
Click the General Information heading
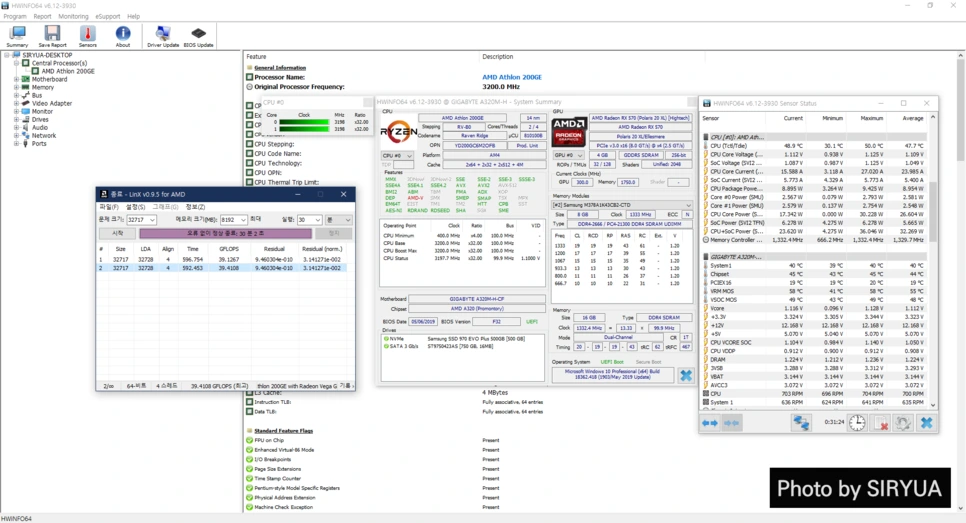pyautogui.click(x=280, y=68)
